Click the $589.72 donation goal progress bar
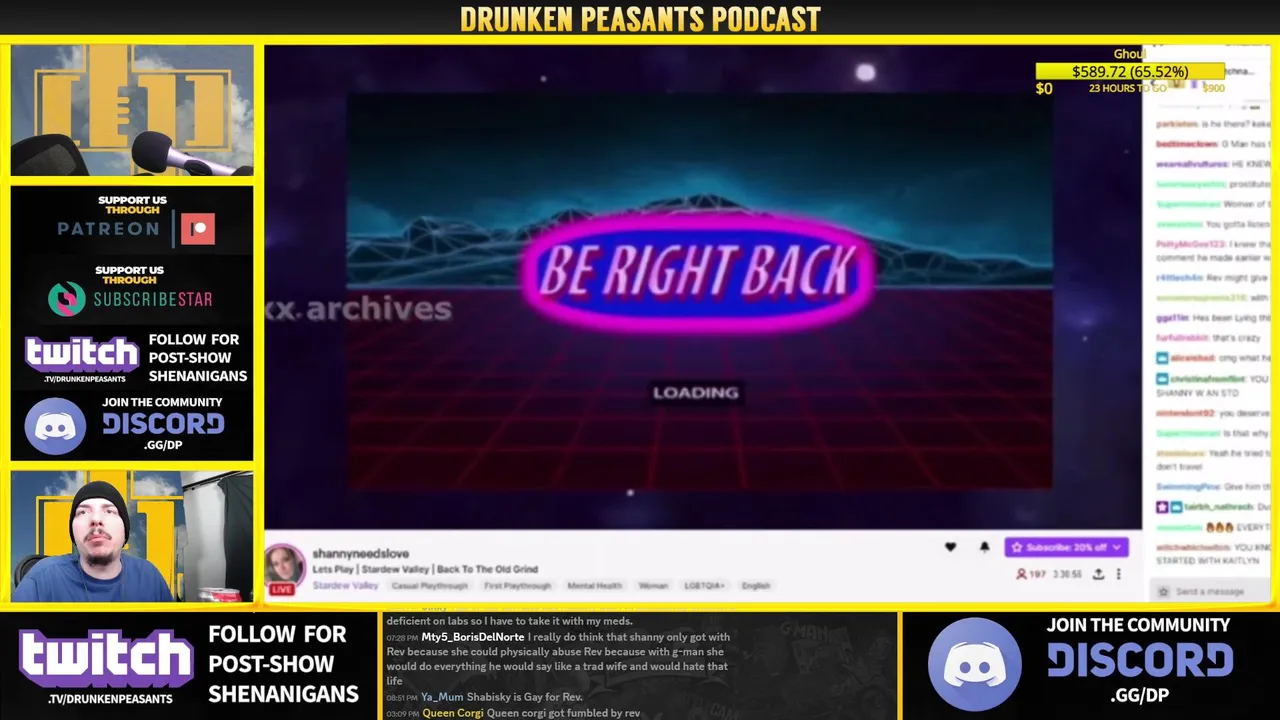Viewport: 1280px width, 720px height. click(1130, 72)
